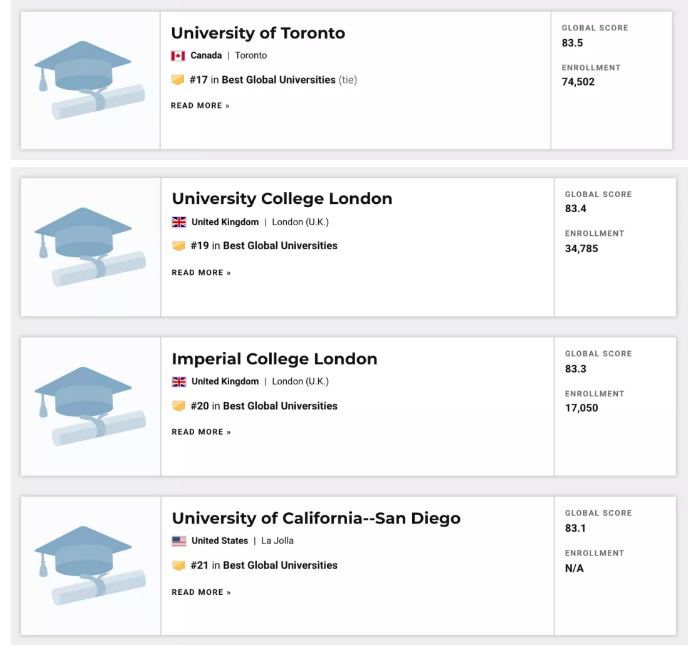The width and height of the screenshot is (697, 648).
Task: Click the #19 in Best Global Universities link
Action: (x=264, y=246)
